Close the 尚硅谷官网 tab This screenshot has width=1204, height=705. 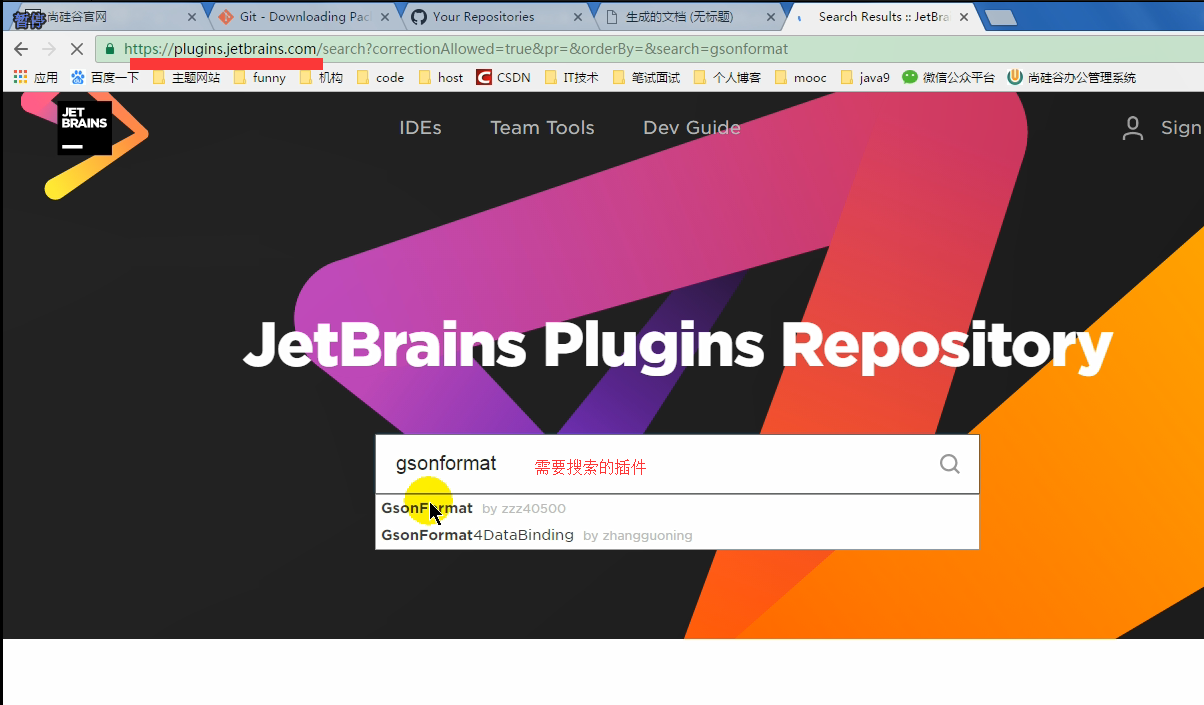[x=193, y=17]
